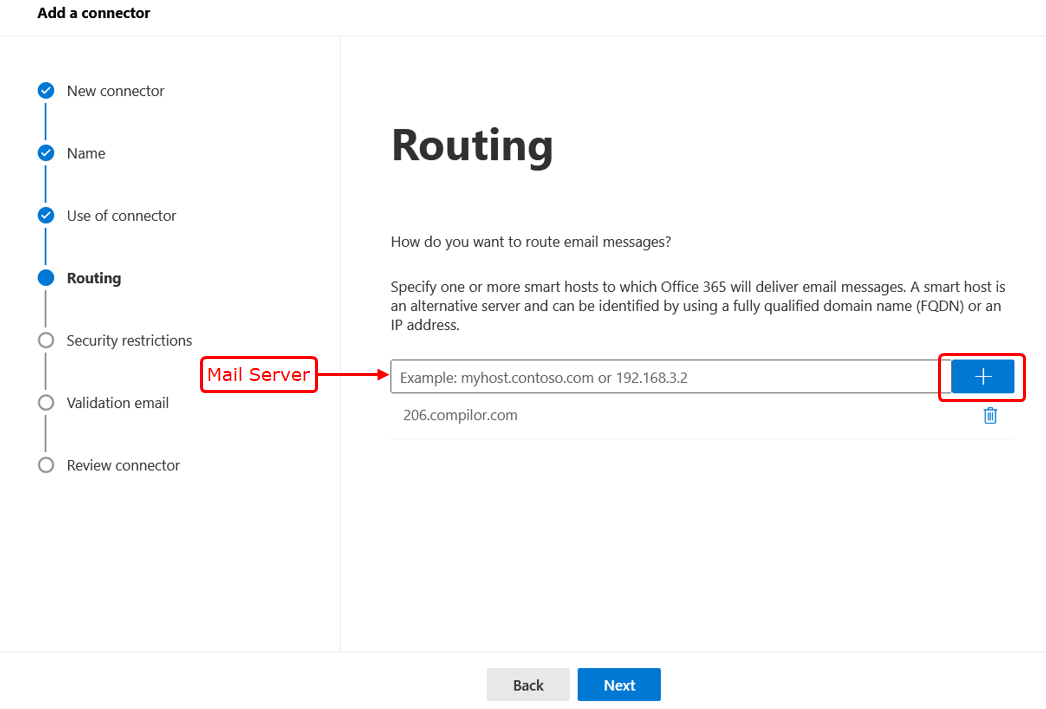The width and height of the screenshot is (1046, 709).
Task: Open the Name step label in the wizard
Action: (x=86, y=153)
